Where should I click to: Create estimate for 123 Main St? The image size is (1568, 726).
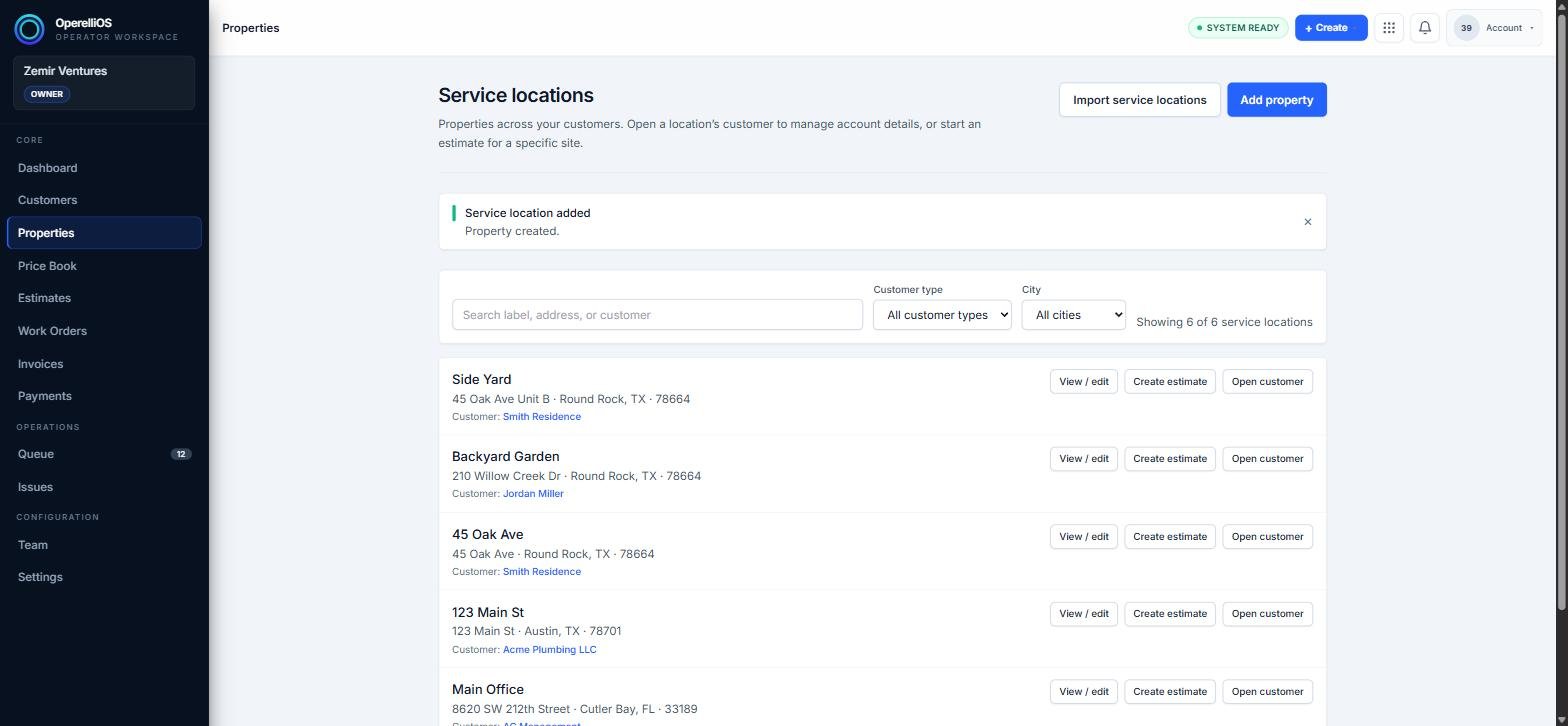pos(1170,614)
